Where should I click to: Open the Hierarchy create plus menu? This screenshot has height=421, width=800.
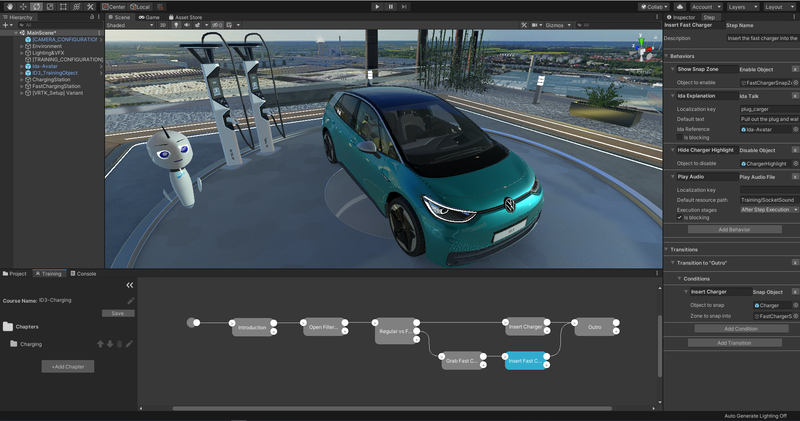coord(7,25)
